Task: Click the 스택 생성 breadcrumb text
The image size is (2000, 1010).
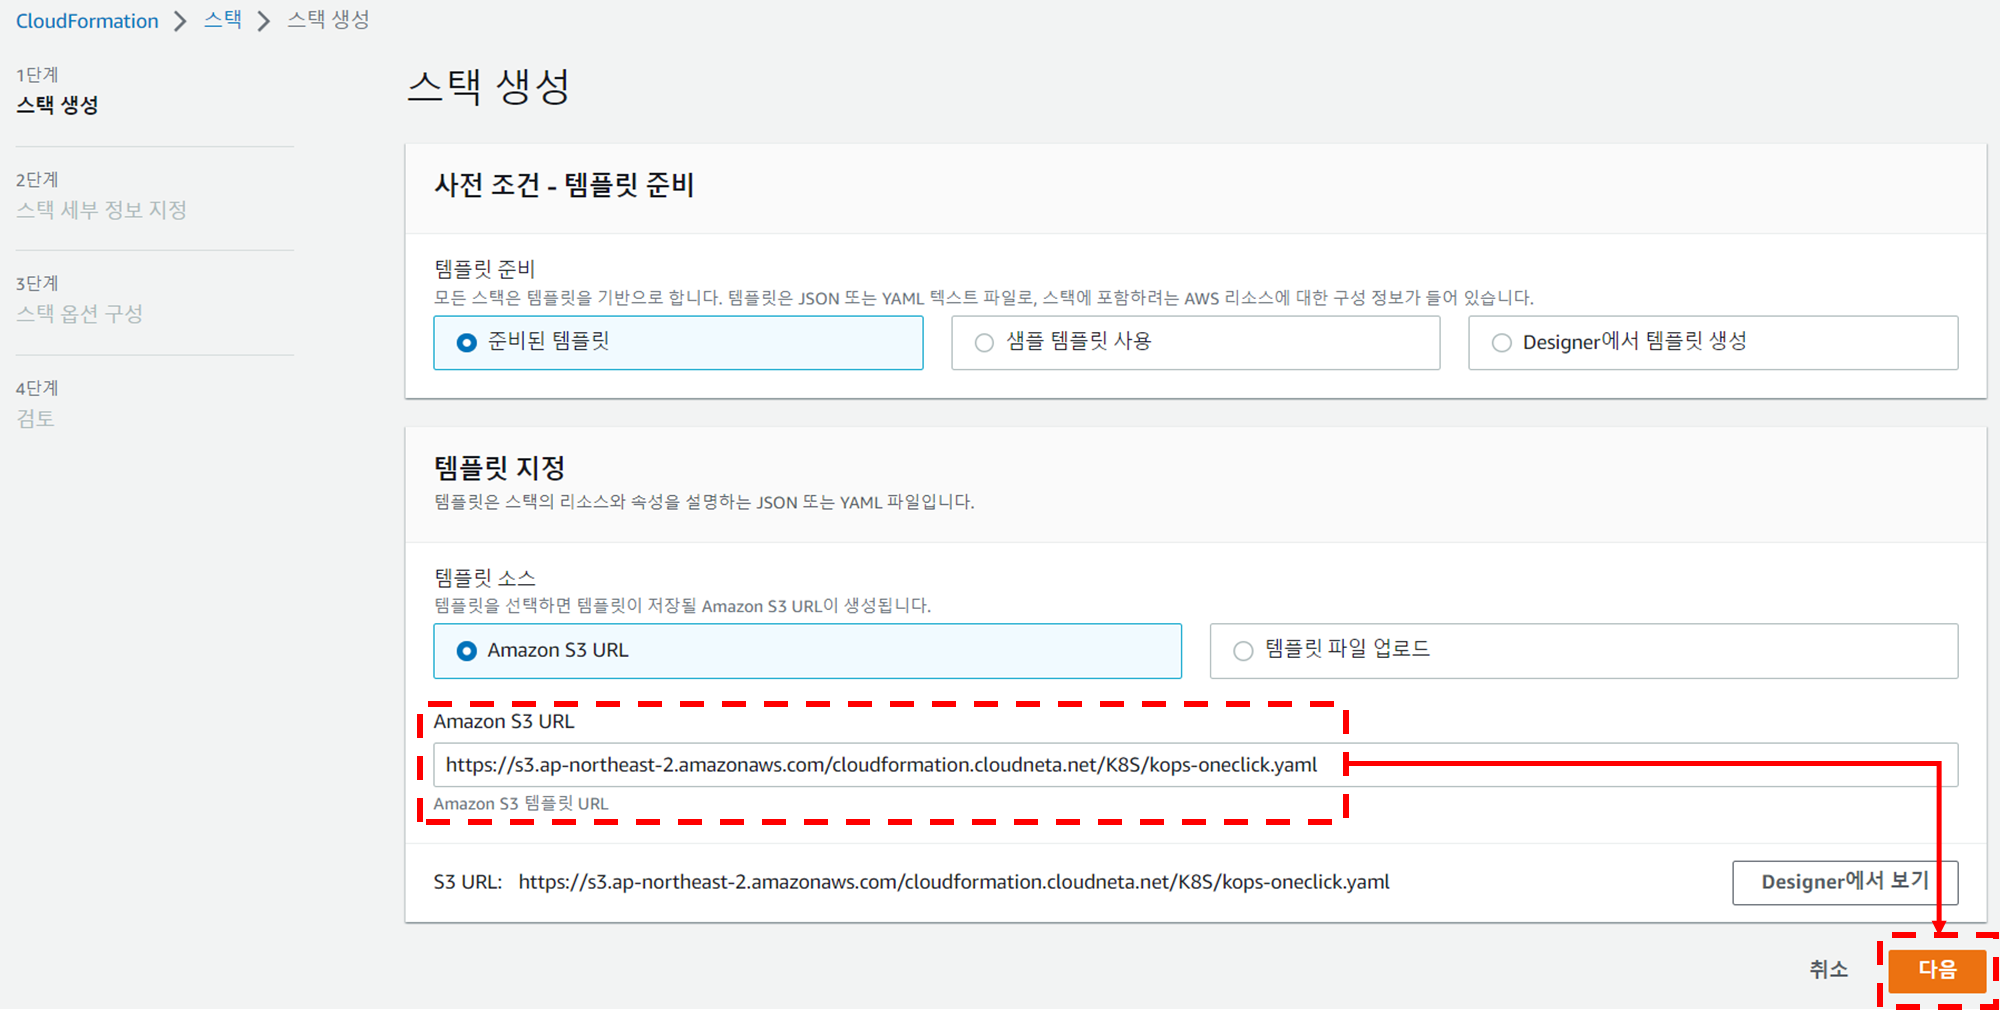Action: pos(328,20)
